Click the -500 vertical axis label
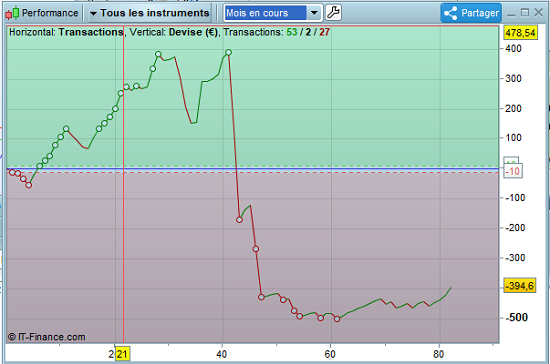The width and height of the screenshot is (550, 364). [516, 317]
